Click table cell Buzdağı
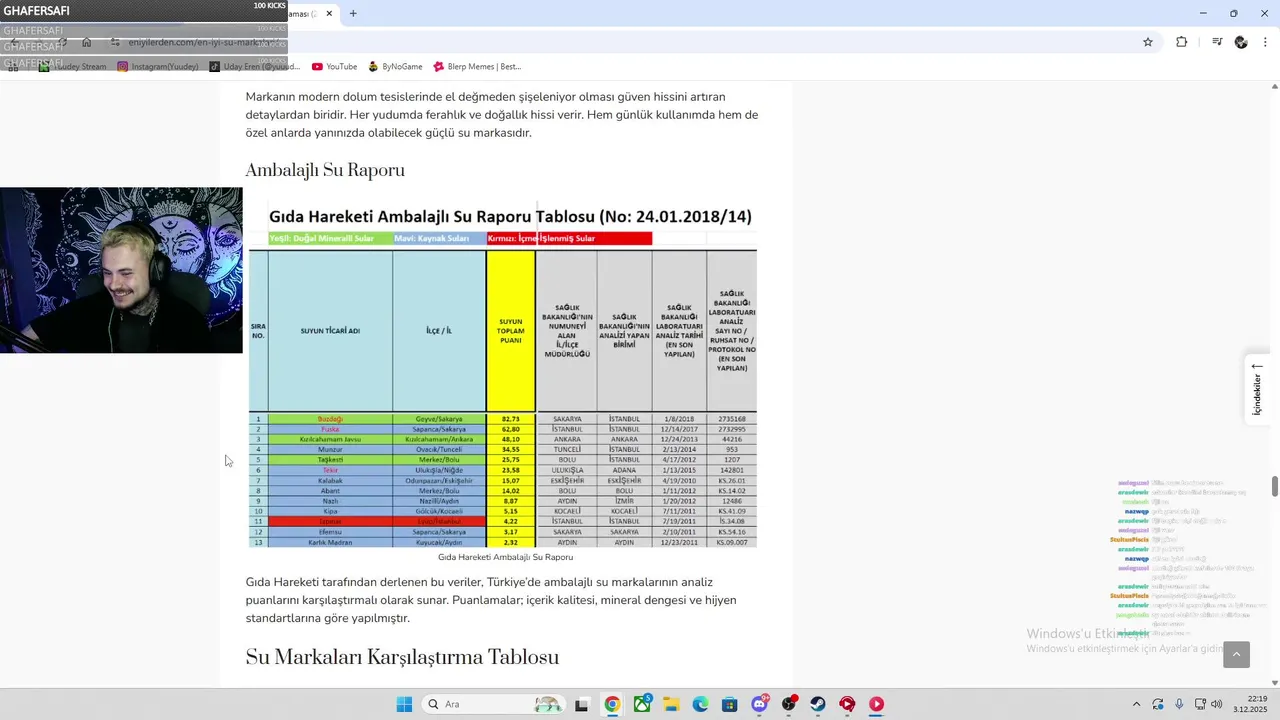 tap(330, 419)
